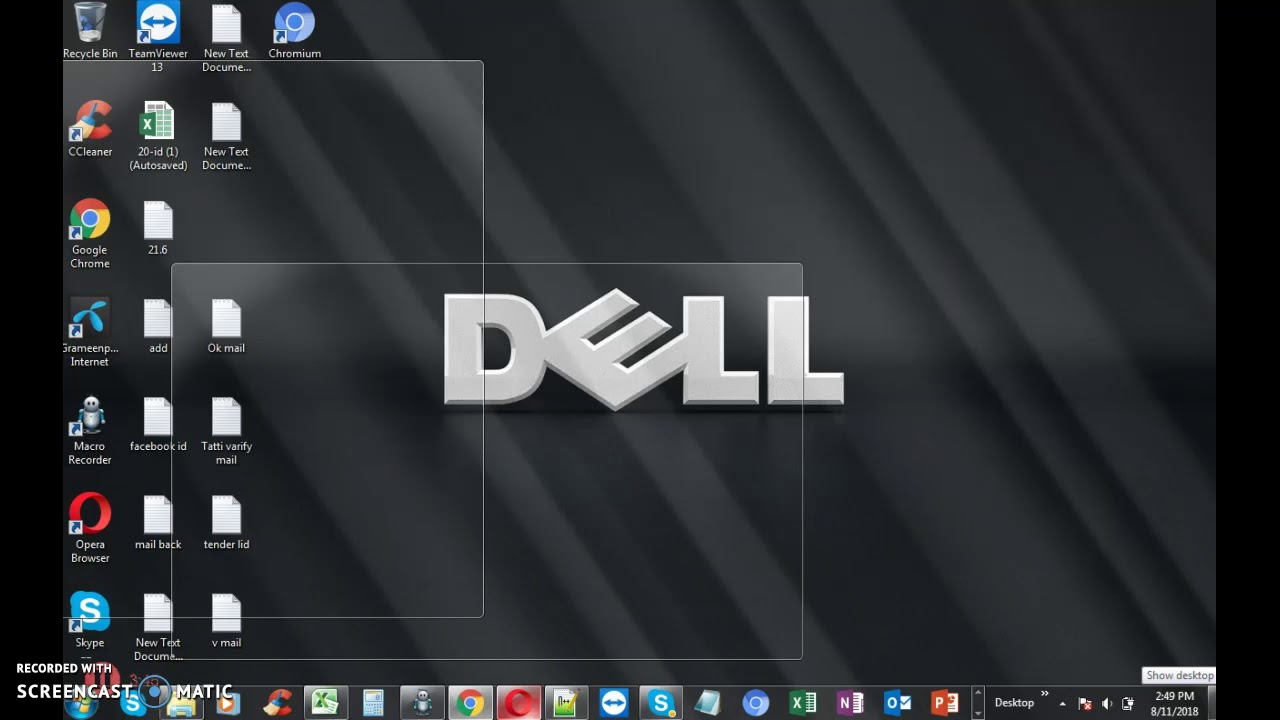Select the 'tender lid' text file
This screenshot has height=720, width=1280.
point(226,522)
